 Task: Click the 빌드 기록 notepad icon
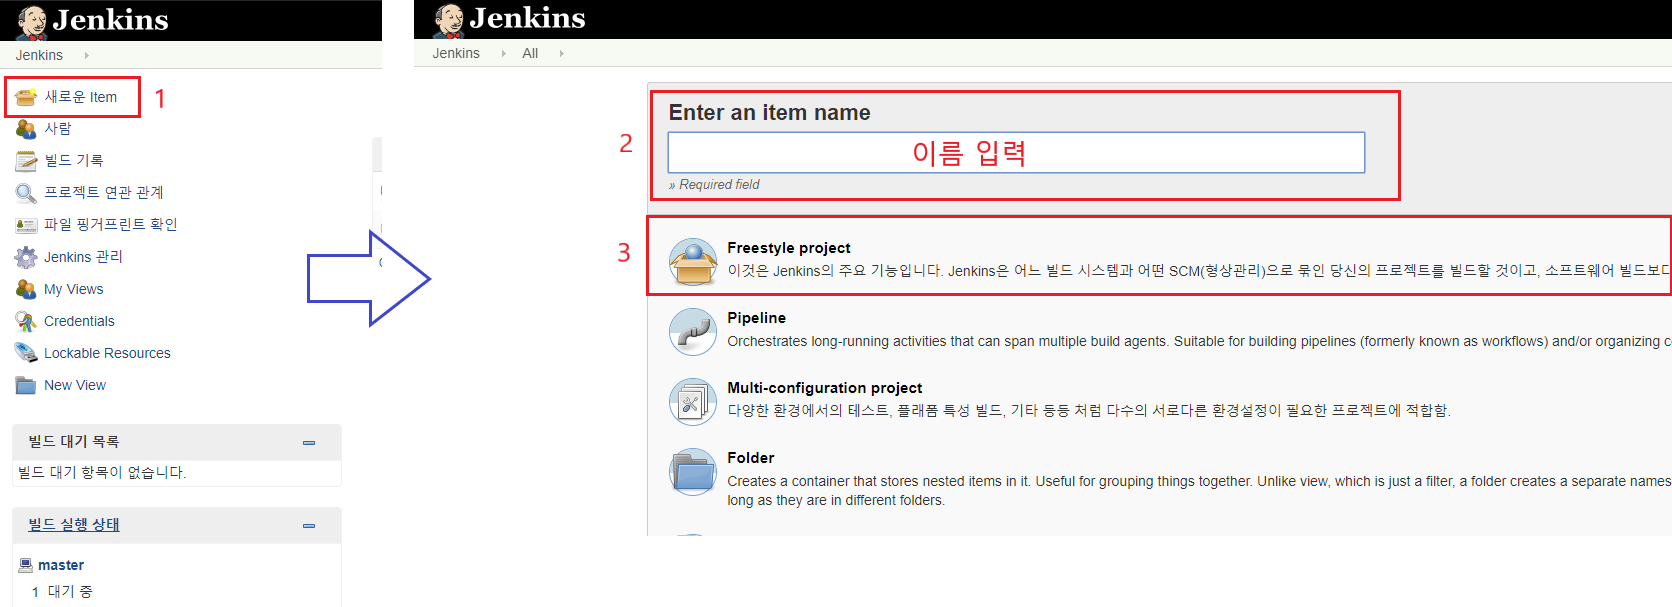click(26, 161)
